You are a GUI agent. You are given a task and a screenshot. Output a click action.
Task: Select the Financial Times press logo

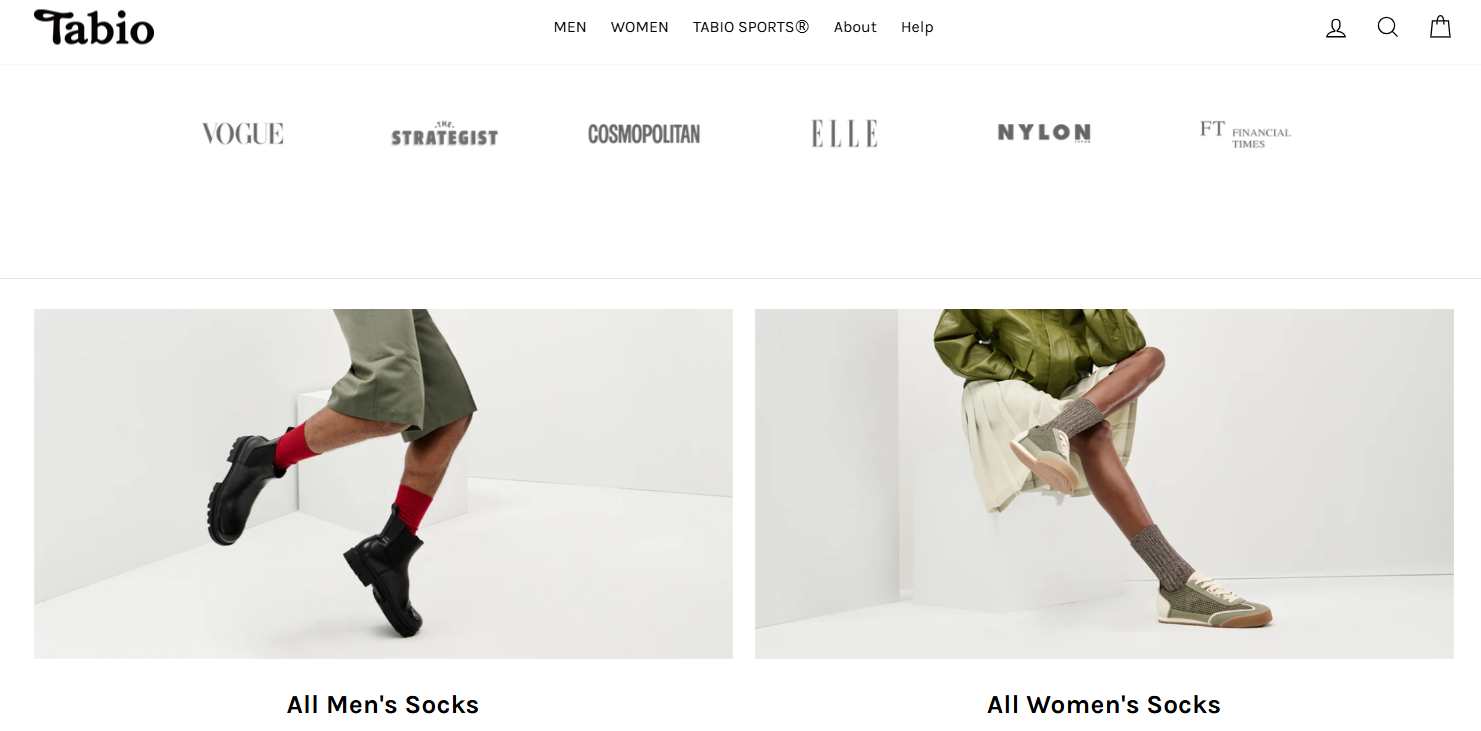(1245, 134)
